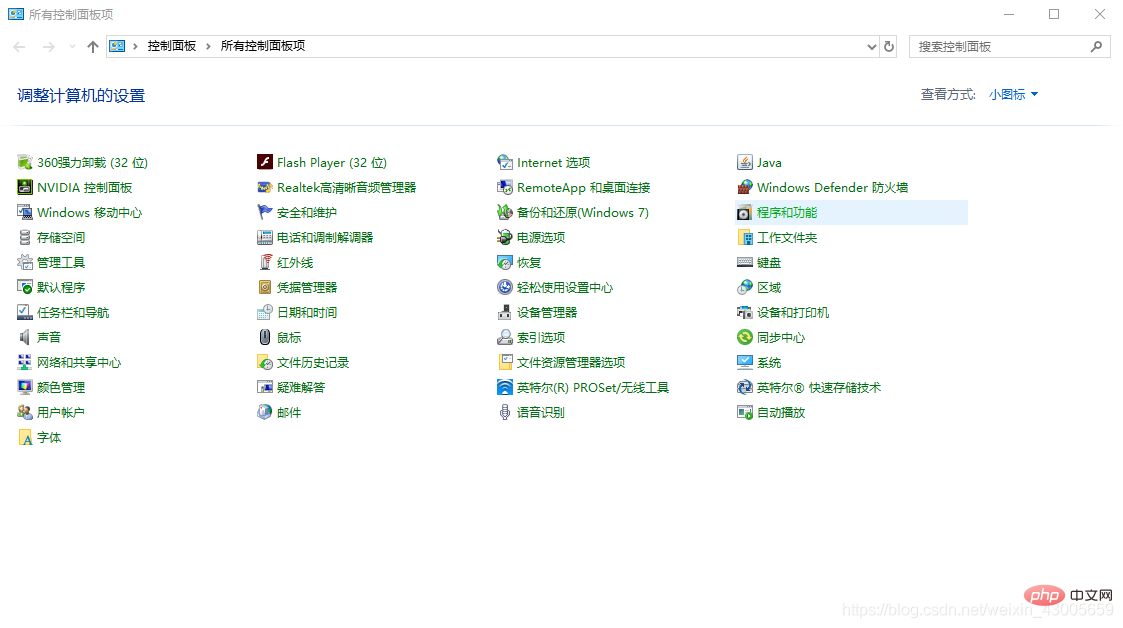Screen dimensions: 1123x628
Task: Open 设备和打印机 link
Action: (x=793, y=313)
